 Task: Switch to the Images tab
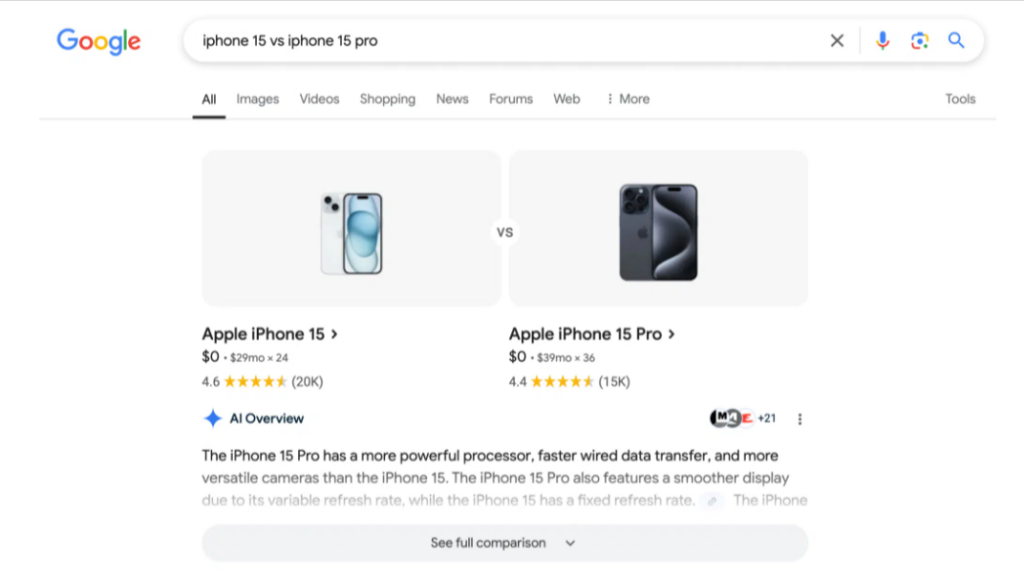click(257, 99)
